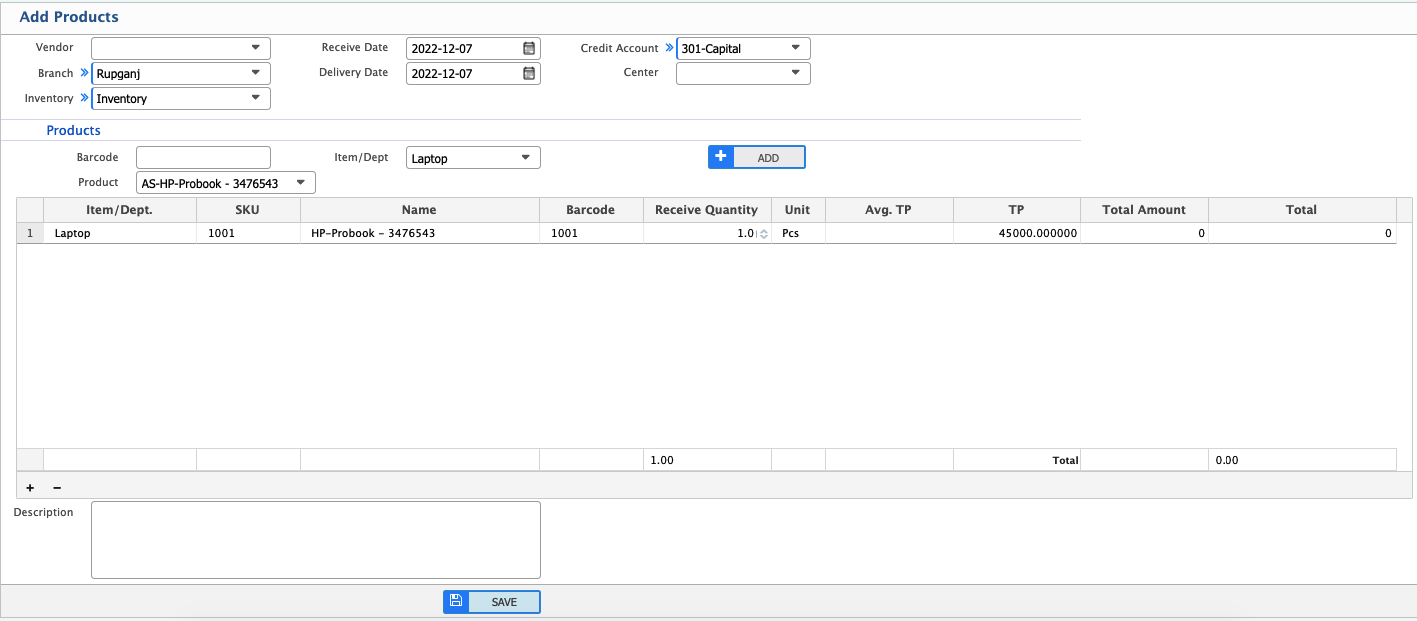Increment Receive Quantity using the stepper arrow
Screen dimensions: 1417x621
(x=763, y=229)
